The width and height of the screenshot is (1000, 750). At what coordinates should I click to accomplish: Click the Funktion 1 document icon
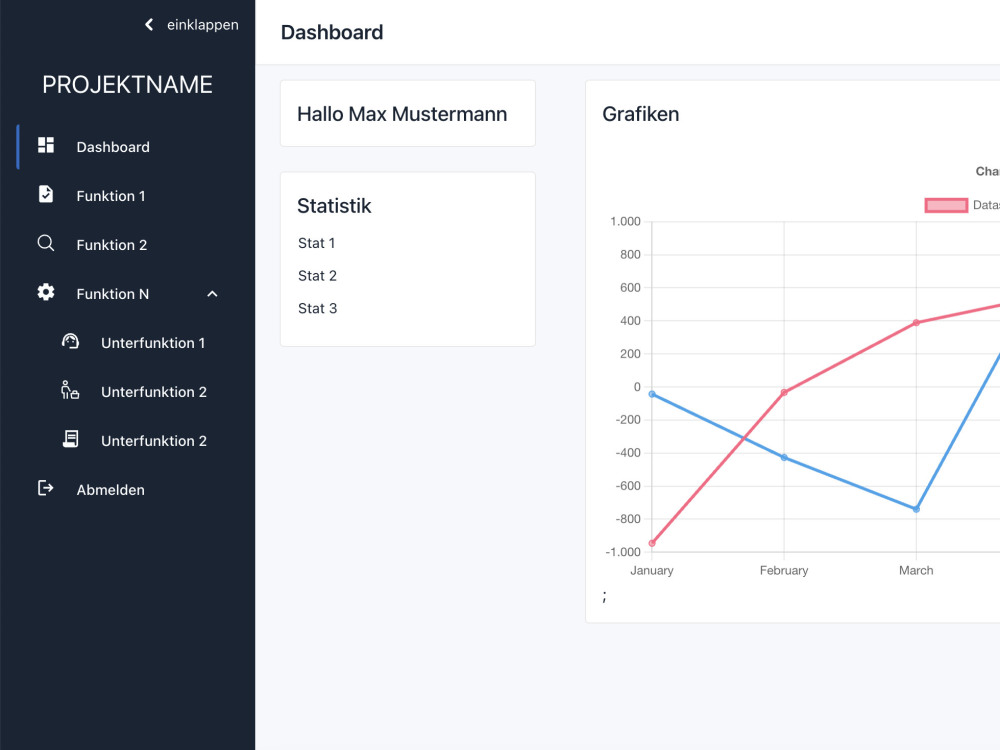pyautogui.click(x=46, y=194)
